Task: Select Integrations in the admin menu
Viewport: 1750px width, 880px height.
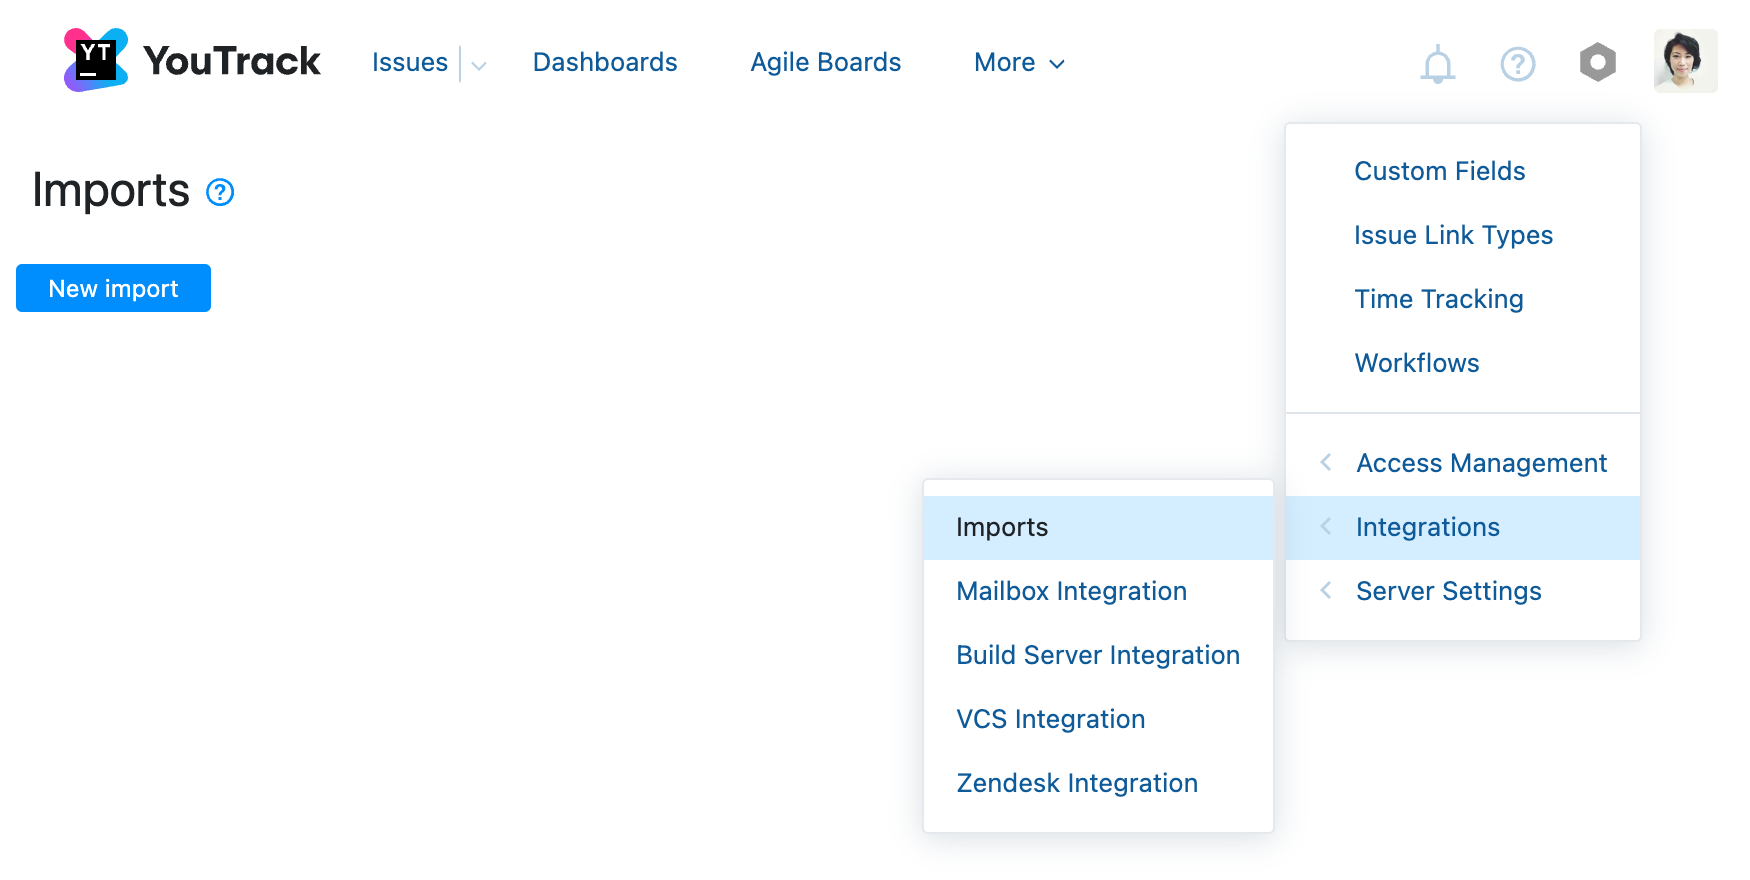Action: click(1427, 527)
